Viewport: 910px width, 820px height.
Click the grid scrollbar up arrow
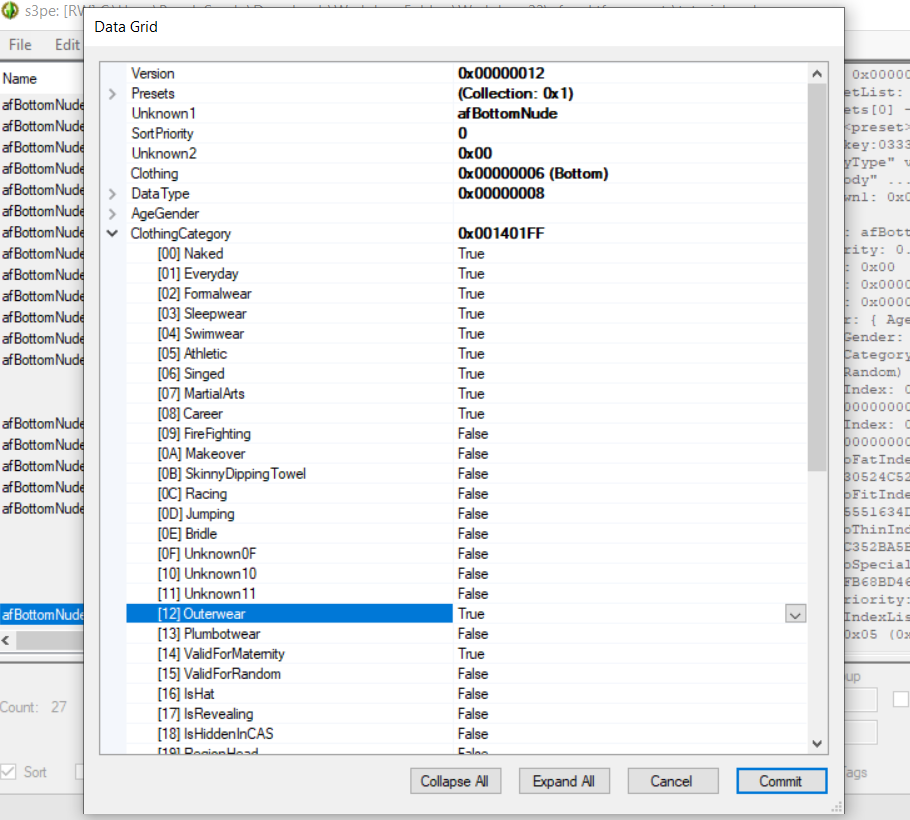tap(817, 74)
